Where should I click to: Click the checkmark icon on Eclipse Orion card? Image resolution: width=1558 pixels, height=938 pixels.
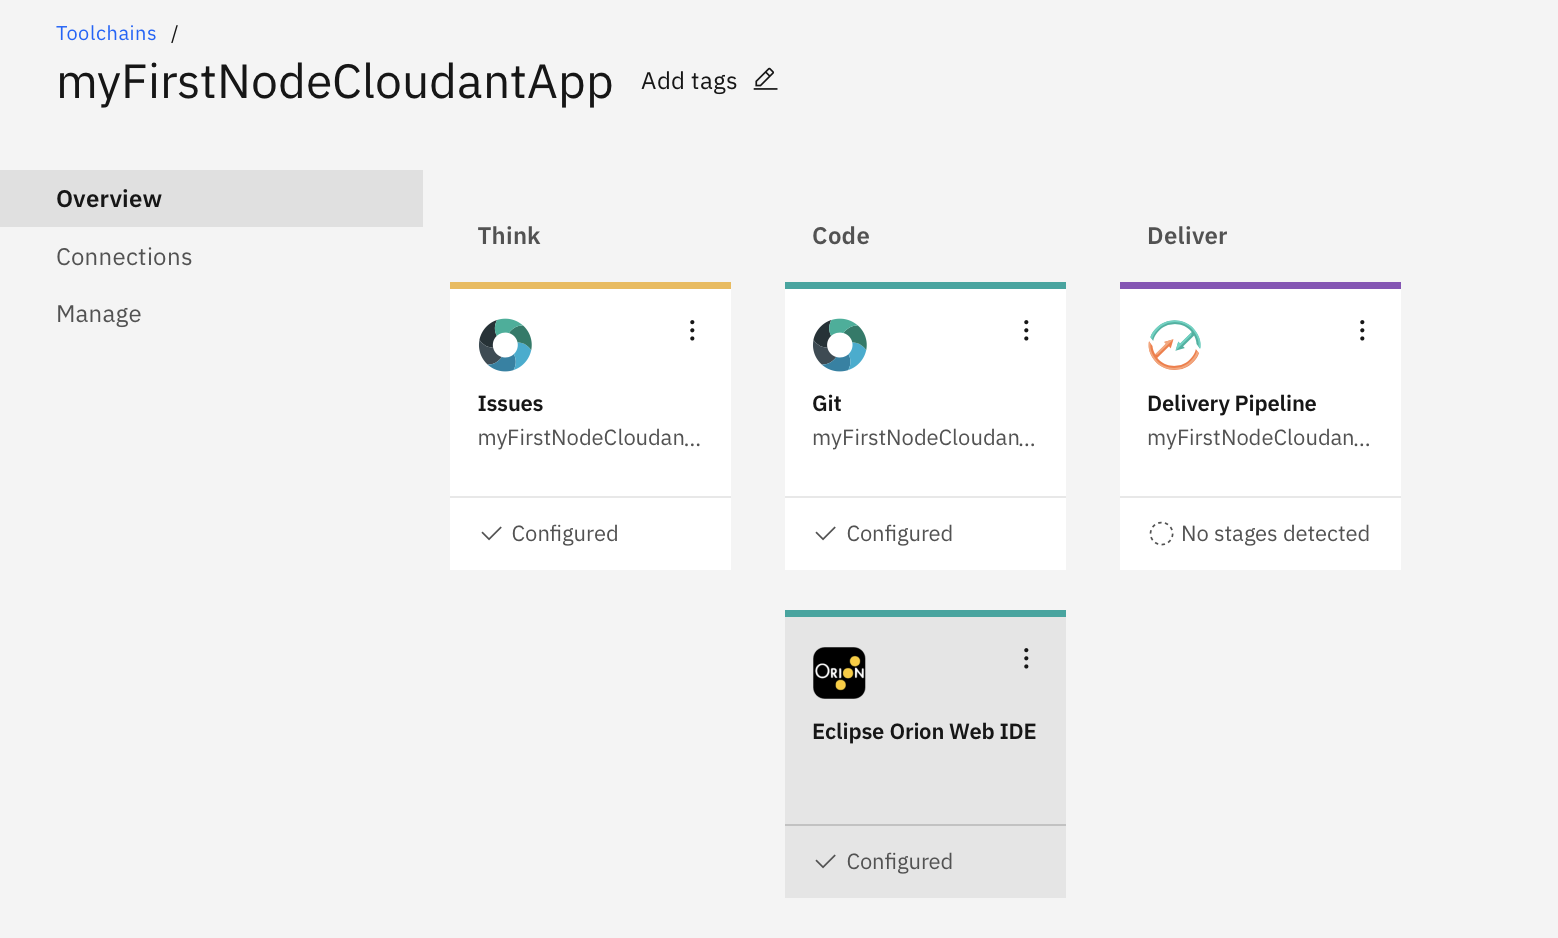pos(825,862)
